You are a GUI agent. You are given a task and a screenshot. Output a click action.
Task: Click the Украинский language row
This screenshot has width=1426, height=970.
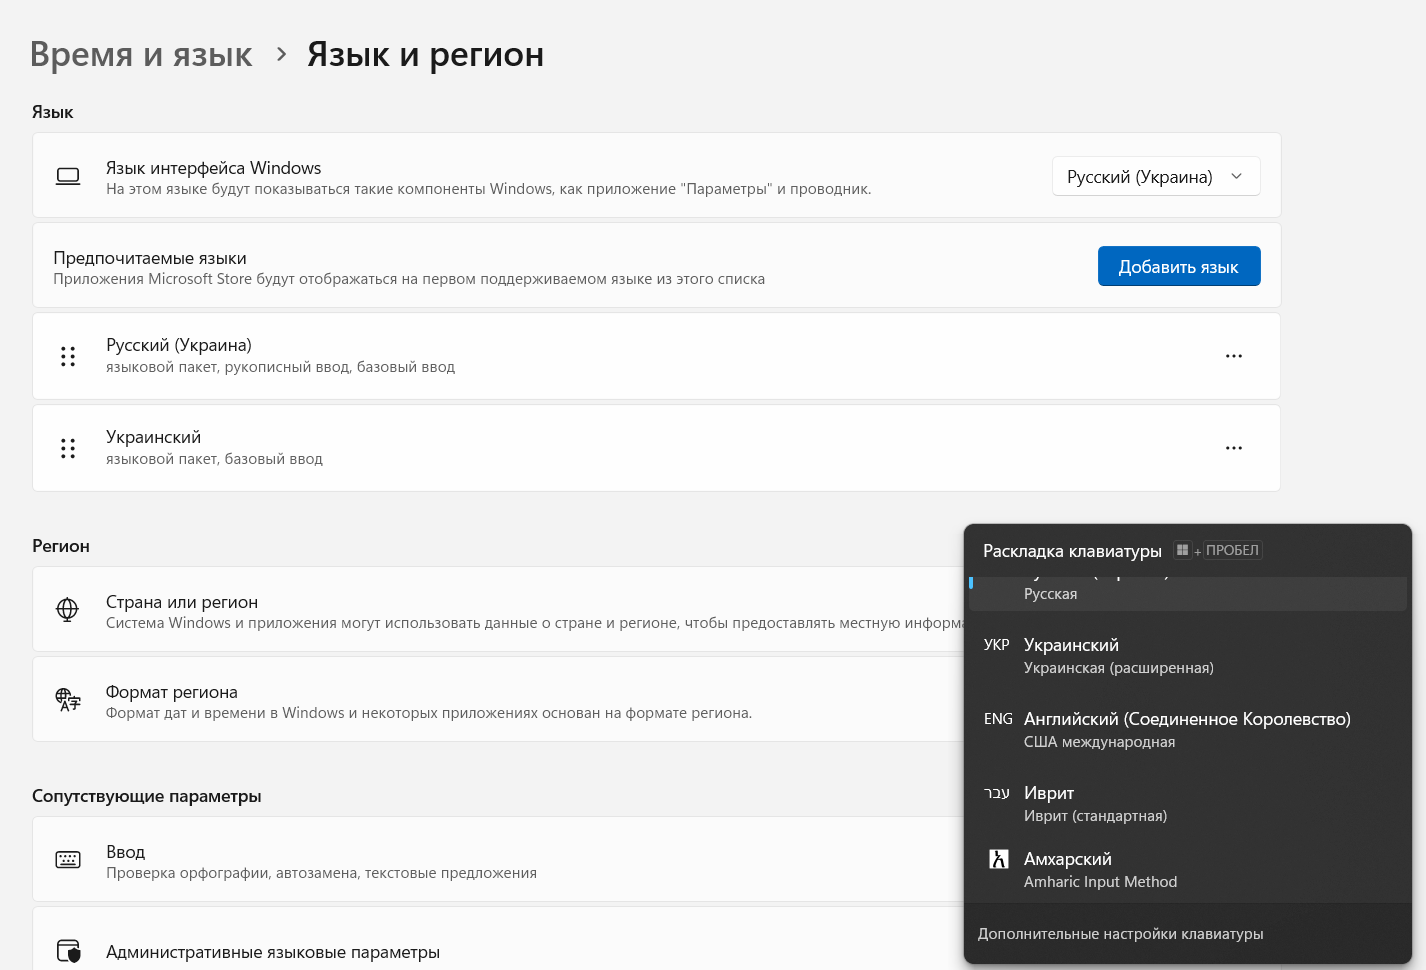point(656,448)
